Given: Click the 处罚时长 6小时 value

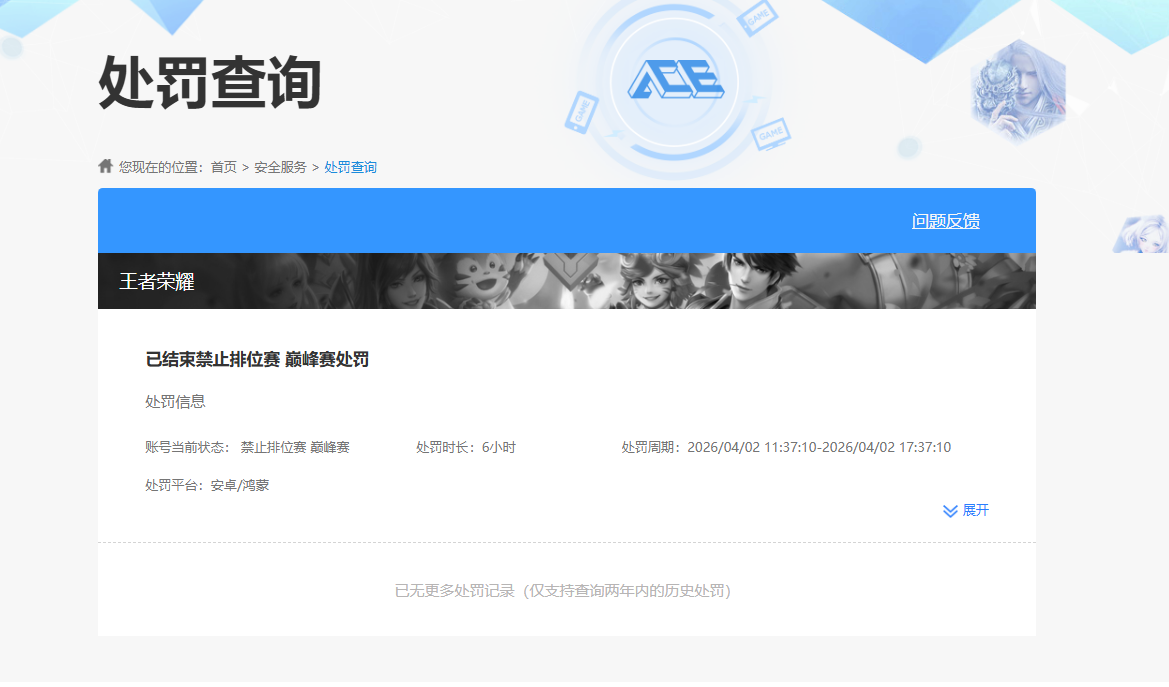Looking at the screenshot, I should pyautogui.click(x=466, y=448).
